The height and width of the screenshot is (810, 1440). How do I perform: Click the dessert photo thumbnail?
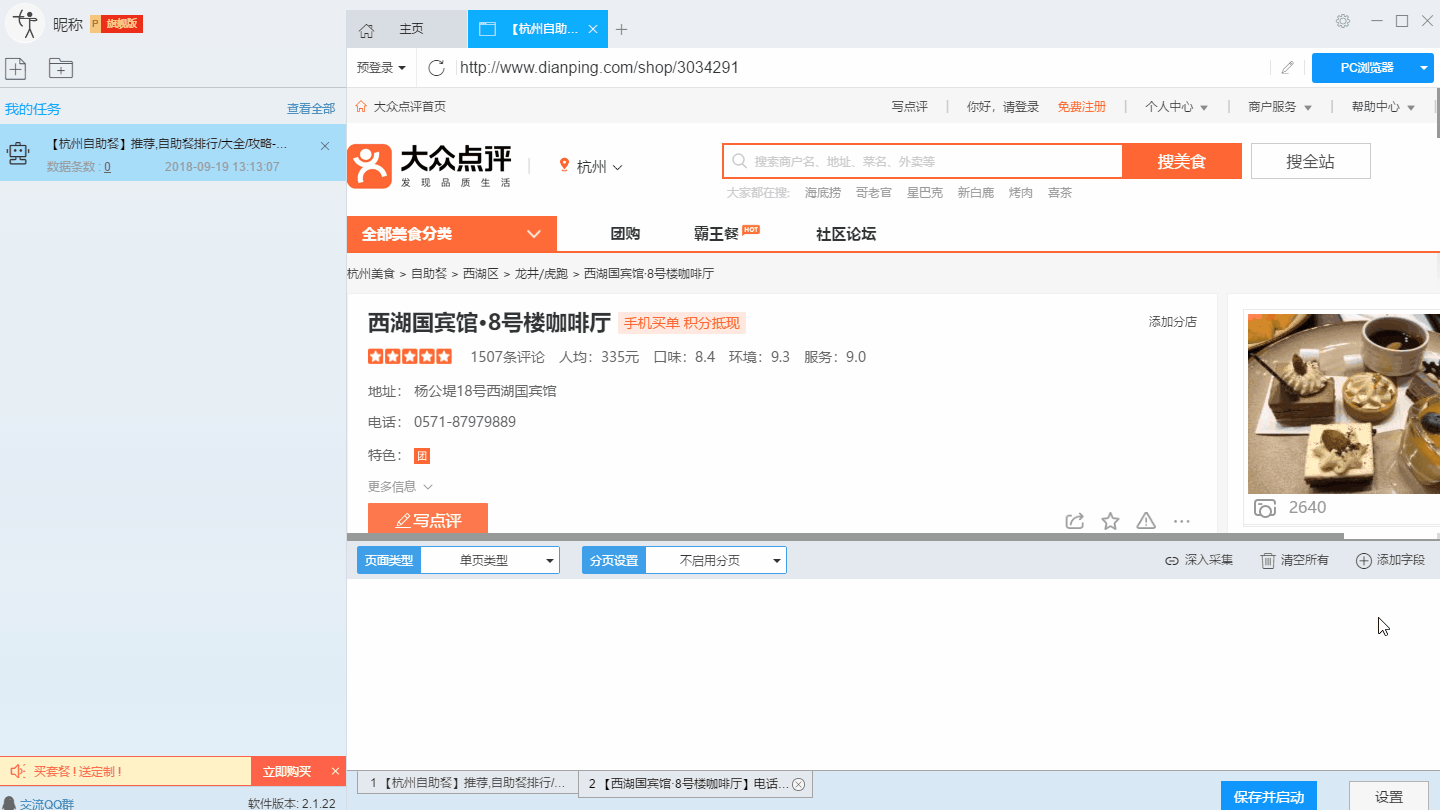pyautogui.click(x=1344, y=403)
